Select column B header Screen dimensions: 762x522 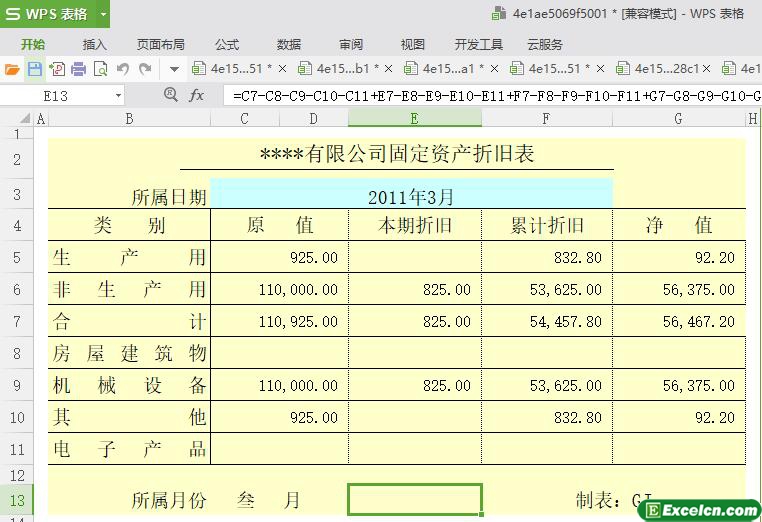coord(129,119)
